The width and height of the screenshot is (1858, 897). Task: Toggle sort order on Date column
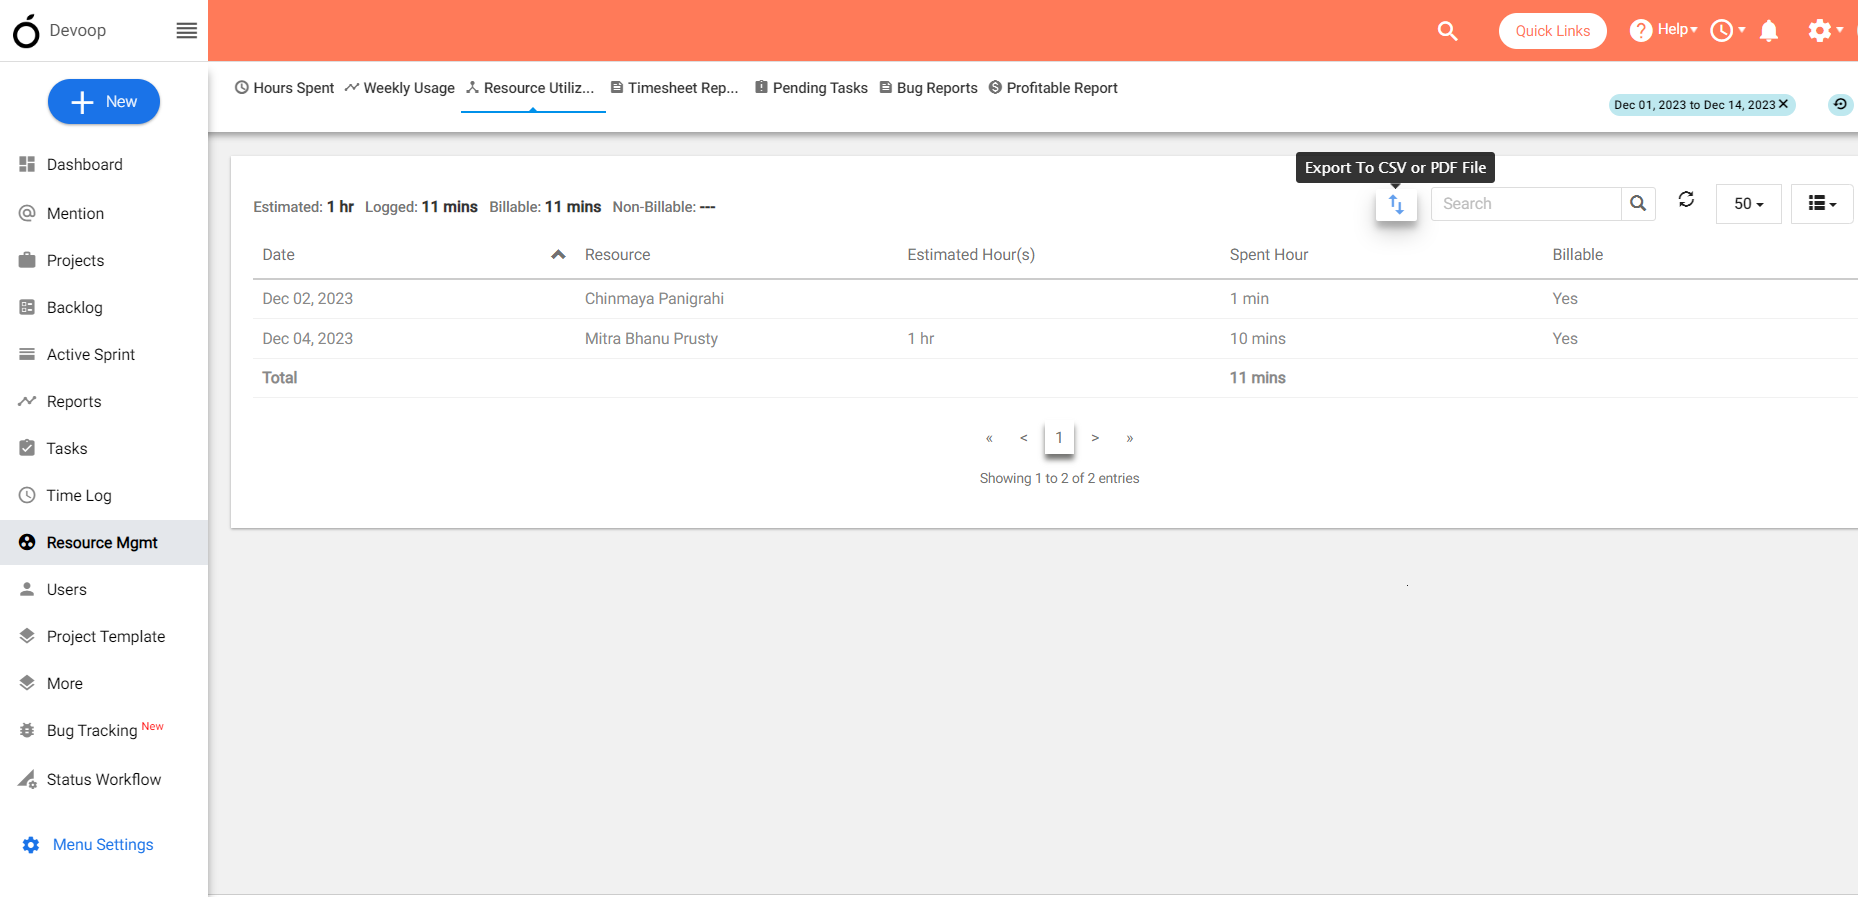tap(558, 255)
